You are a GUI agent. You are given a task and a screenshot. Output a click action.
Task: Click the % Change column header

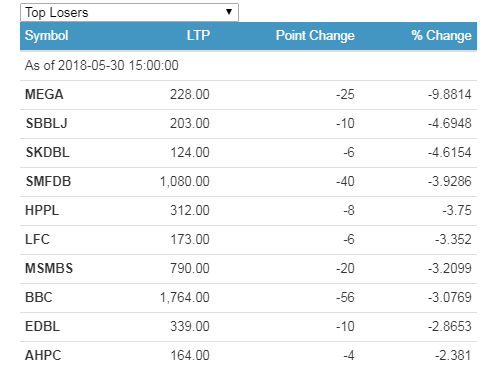click(441, 35)
